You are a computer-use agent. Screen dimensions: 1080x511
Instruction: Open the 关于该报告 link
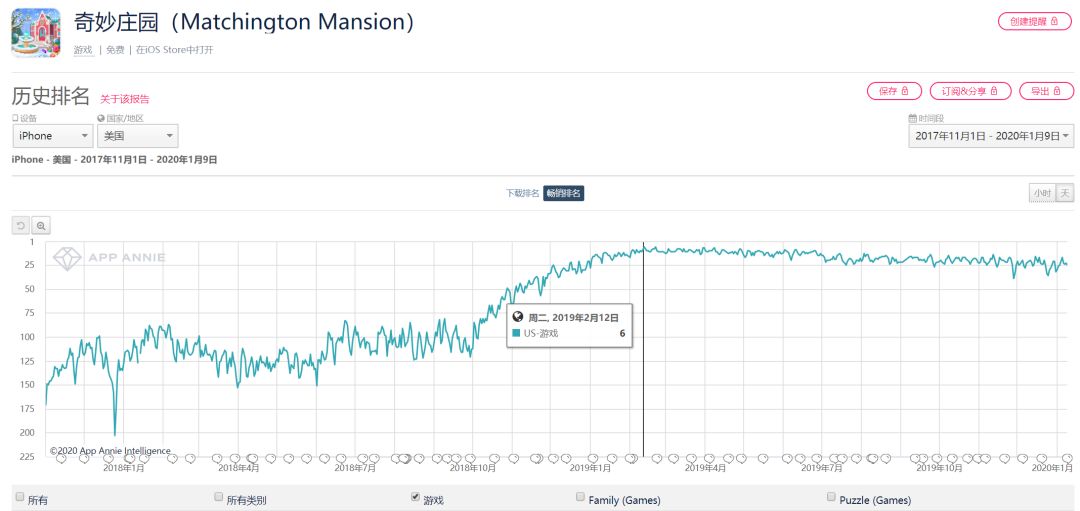tap(125, 99)
